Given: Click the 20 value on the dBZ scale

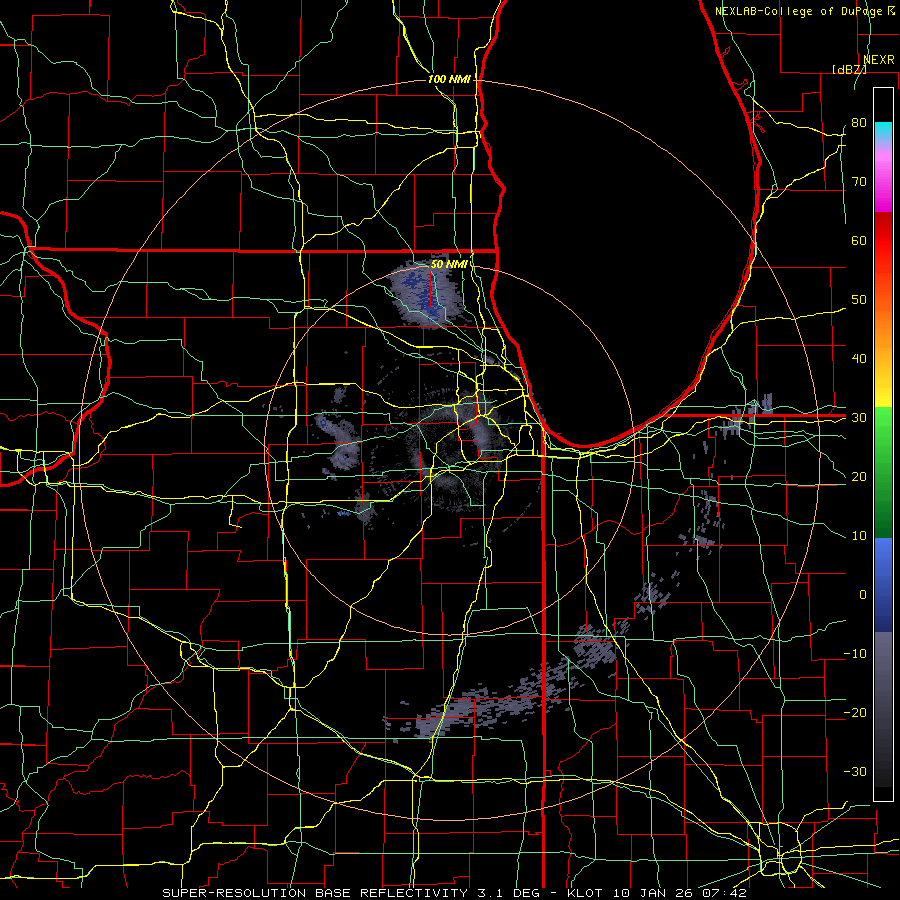Looking at the screenshot, I should tap(859, 477).
